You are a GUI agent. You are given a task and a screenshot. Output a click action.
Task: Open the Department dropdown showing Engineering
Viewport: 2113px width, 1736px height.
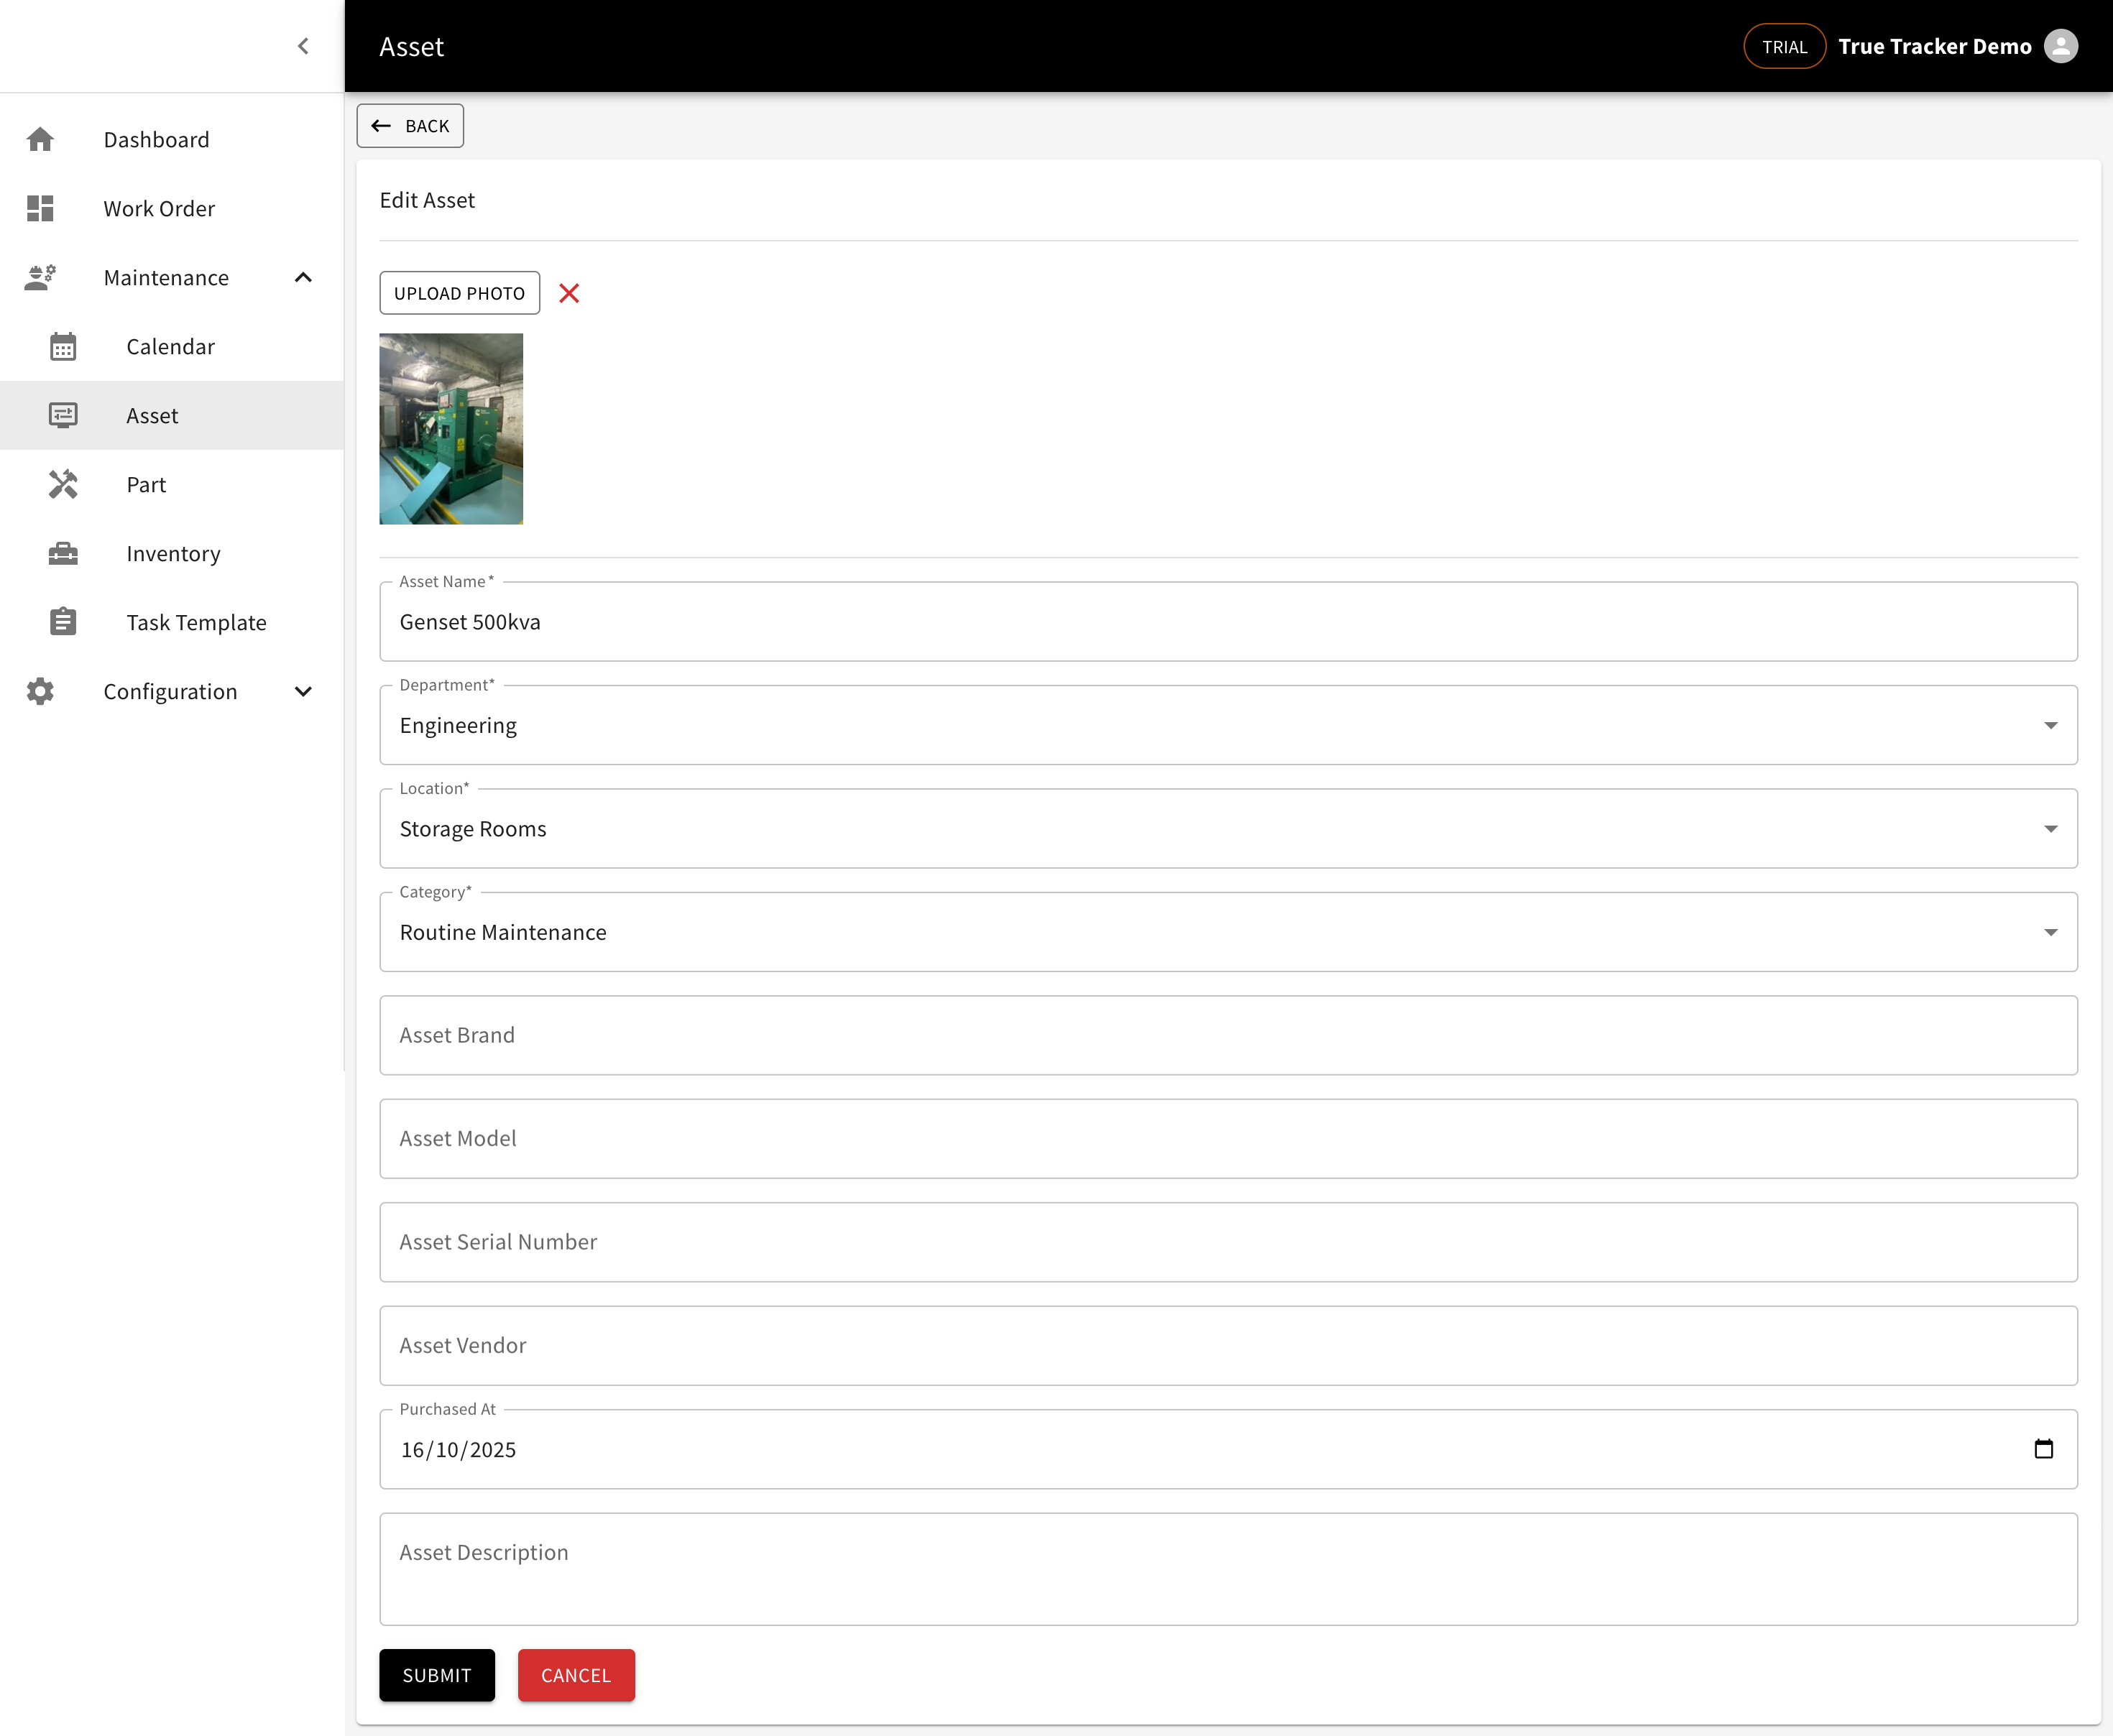[2052, 725]
